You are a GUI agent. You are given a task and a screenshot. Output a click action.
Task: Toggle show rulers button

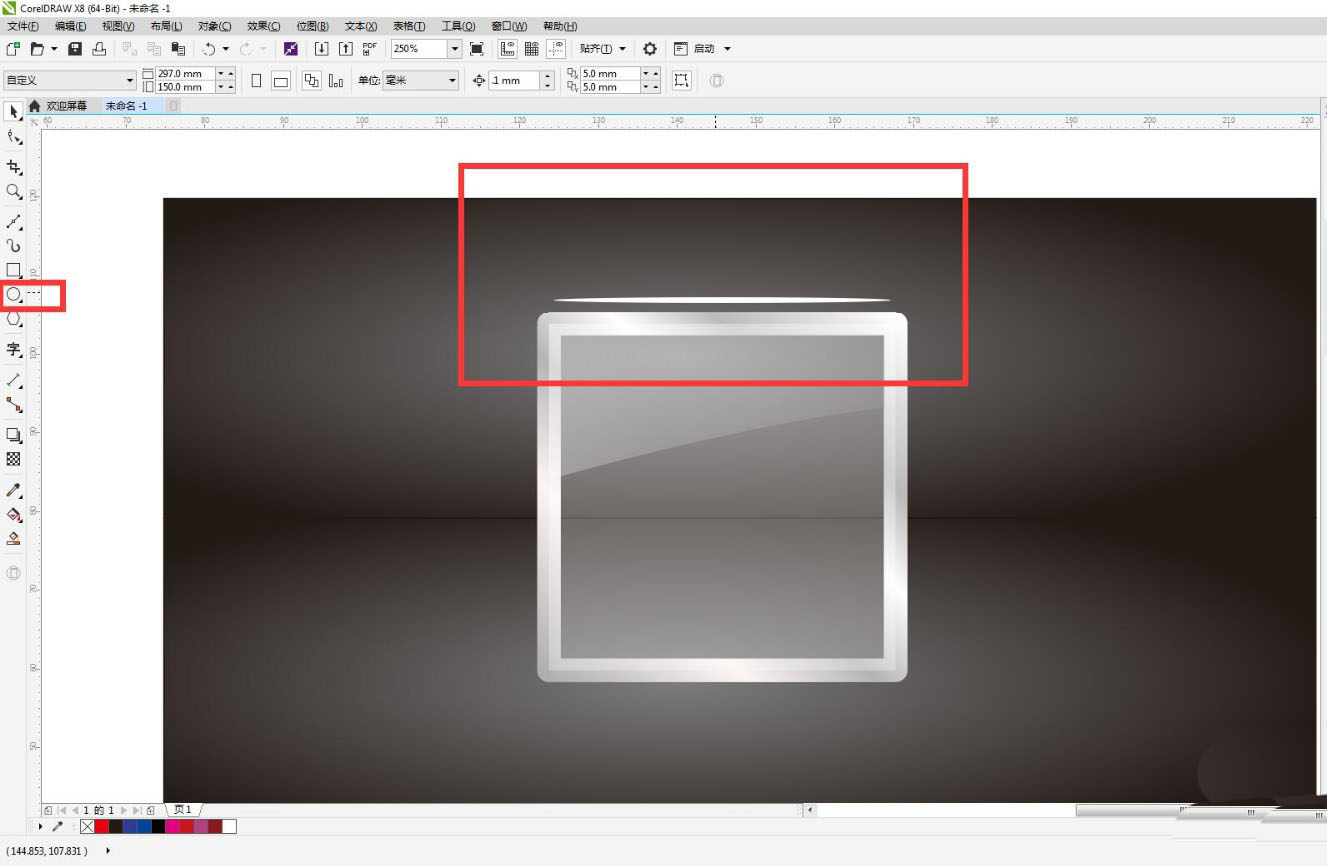pos(508,49)
